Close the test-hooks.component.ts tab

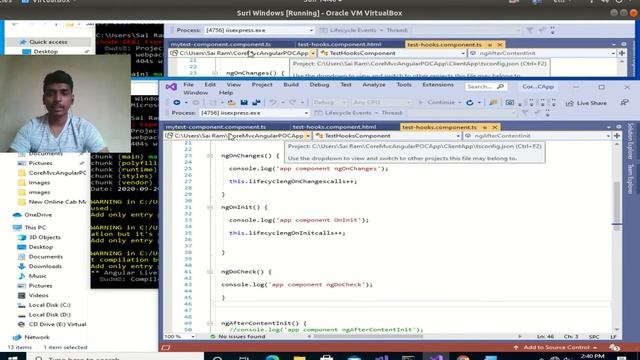point(495,127)
